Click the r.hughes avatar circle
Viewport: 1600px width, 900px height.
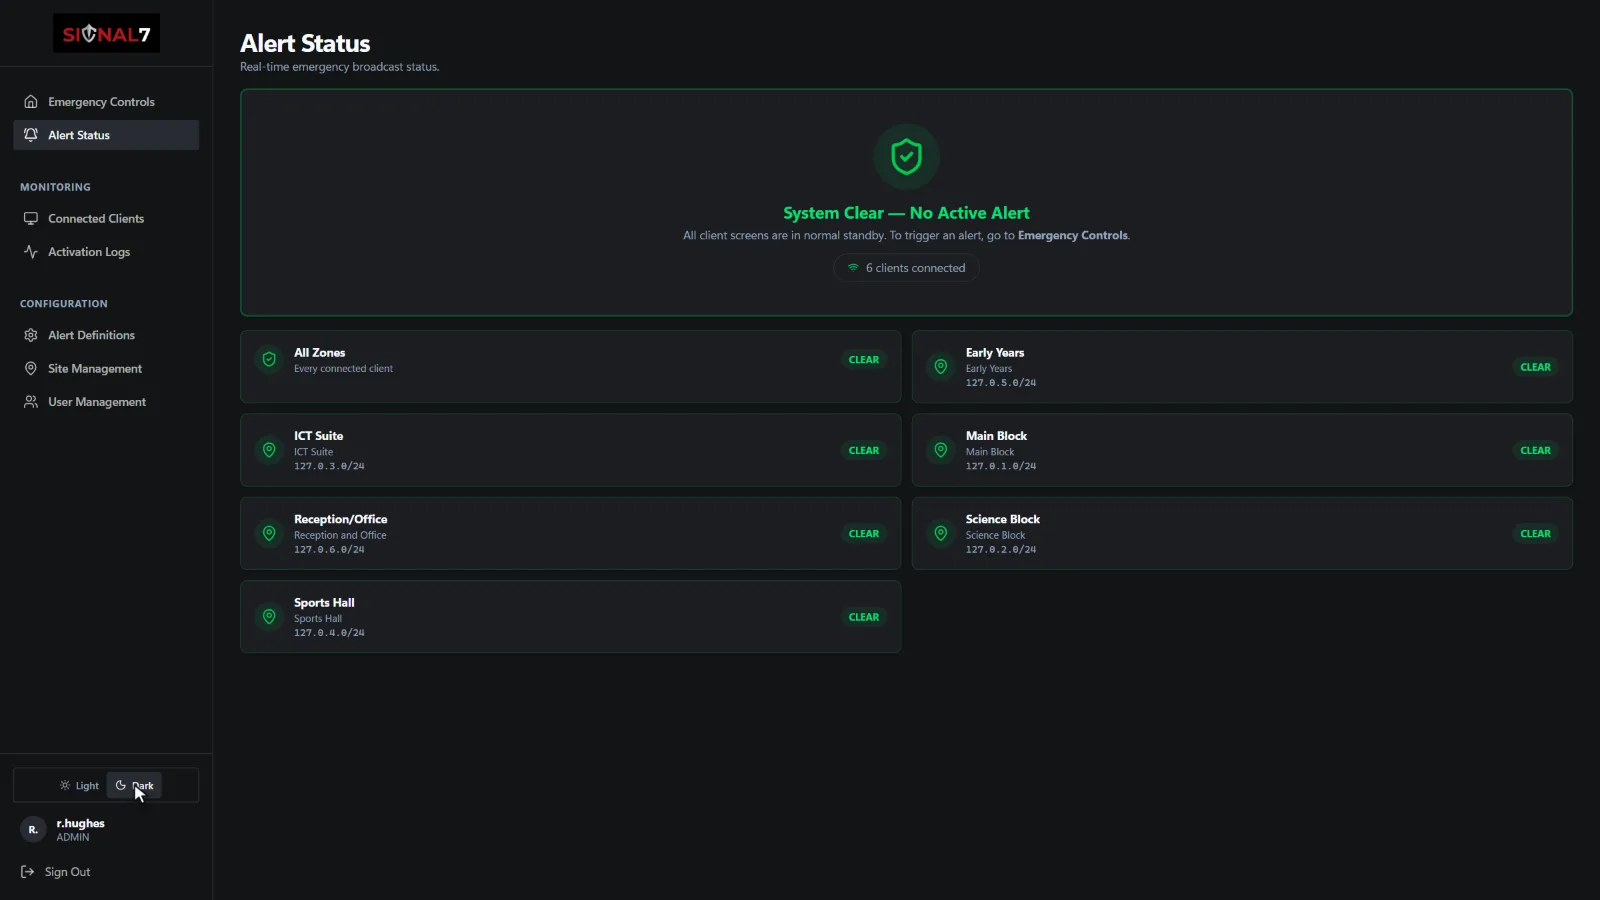pyautogui.click(x=33, y=830)
